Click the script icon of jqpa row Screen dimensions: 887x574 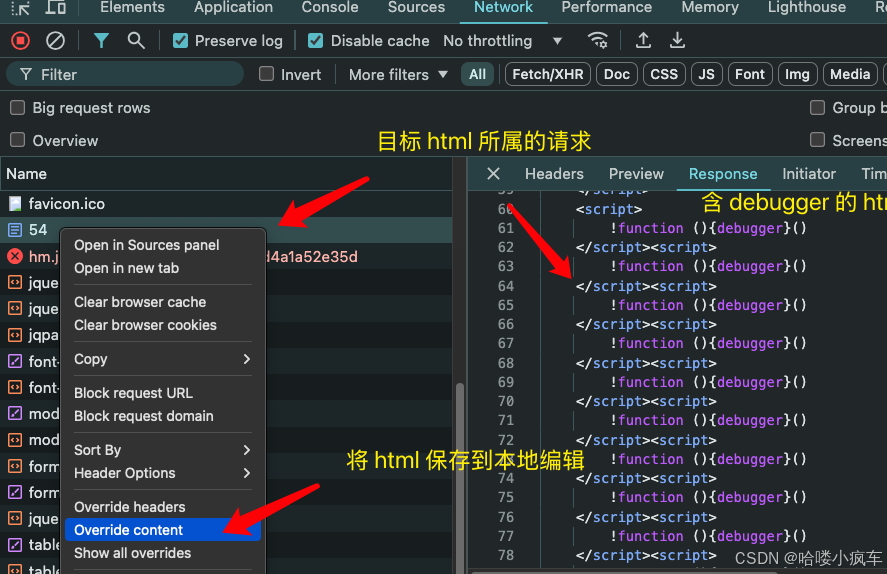coord(15,335)
